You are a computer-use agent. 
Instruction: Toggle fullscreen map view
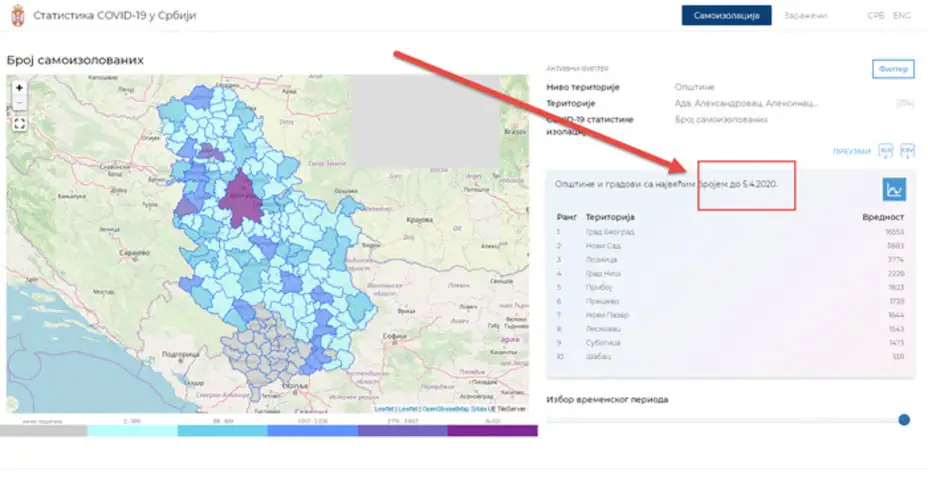coord(19,124)
